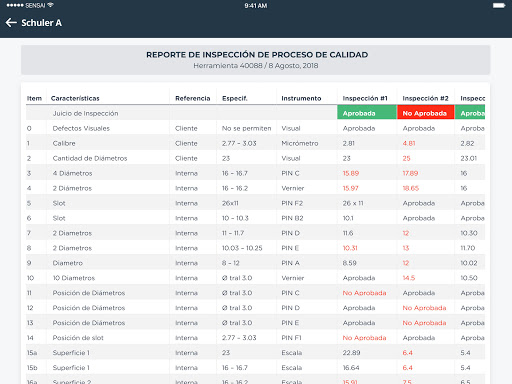Tap the red 4.81 value
This screenshot has height=384, width=512.
(x=409, y=143)
